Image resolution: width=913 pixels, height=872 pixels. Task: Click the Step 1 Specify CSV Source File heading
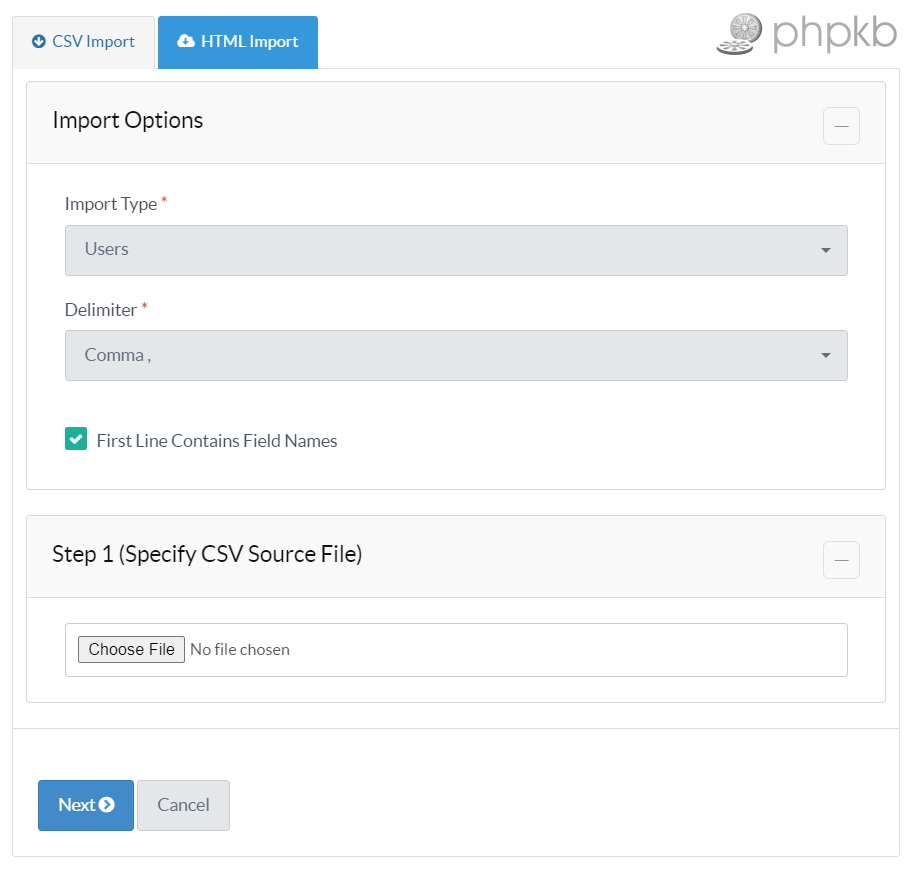207,554
